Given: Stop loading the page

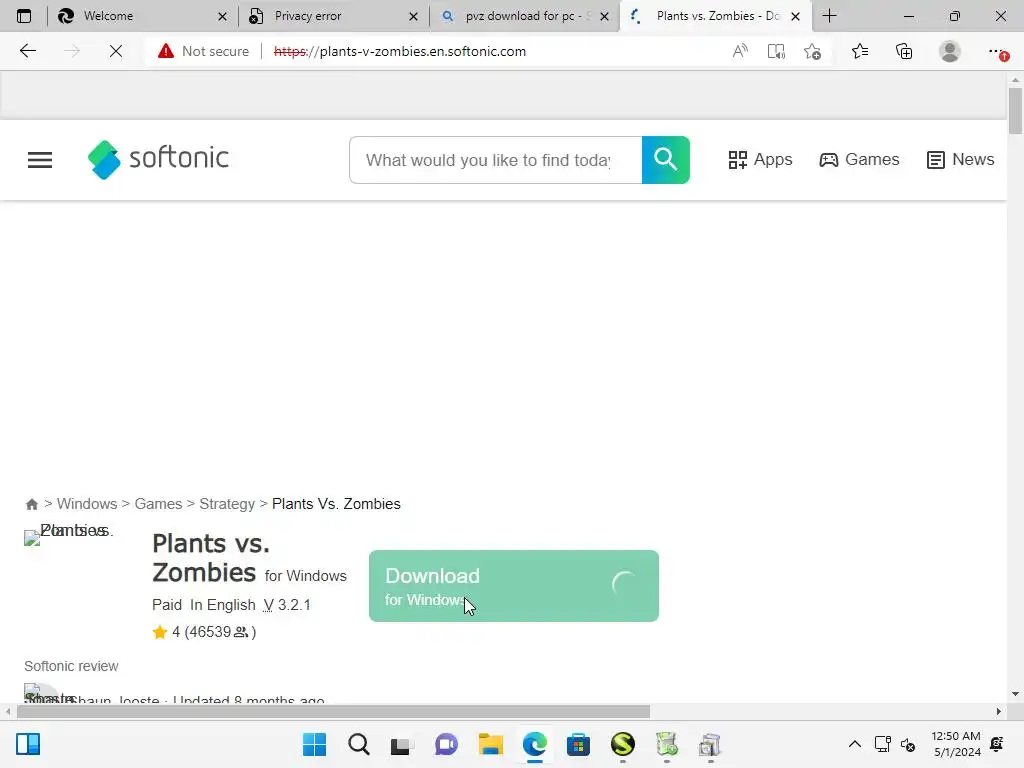Looking at the screenshot, I should point(116,51).
